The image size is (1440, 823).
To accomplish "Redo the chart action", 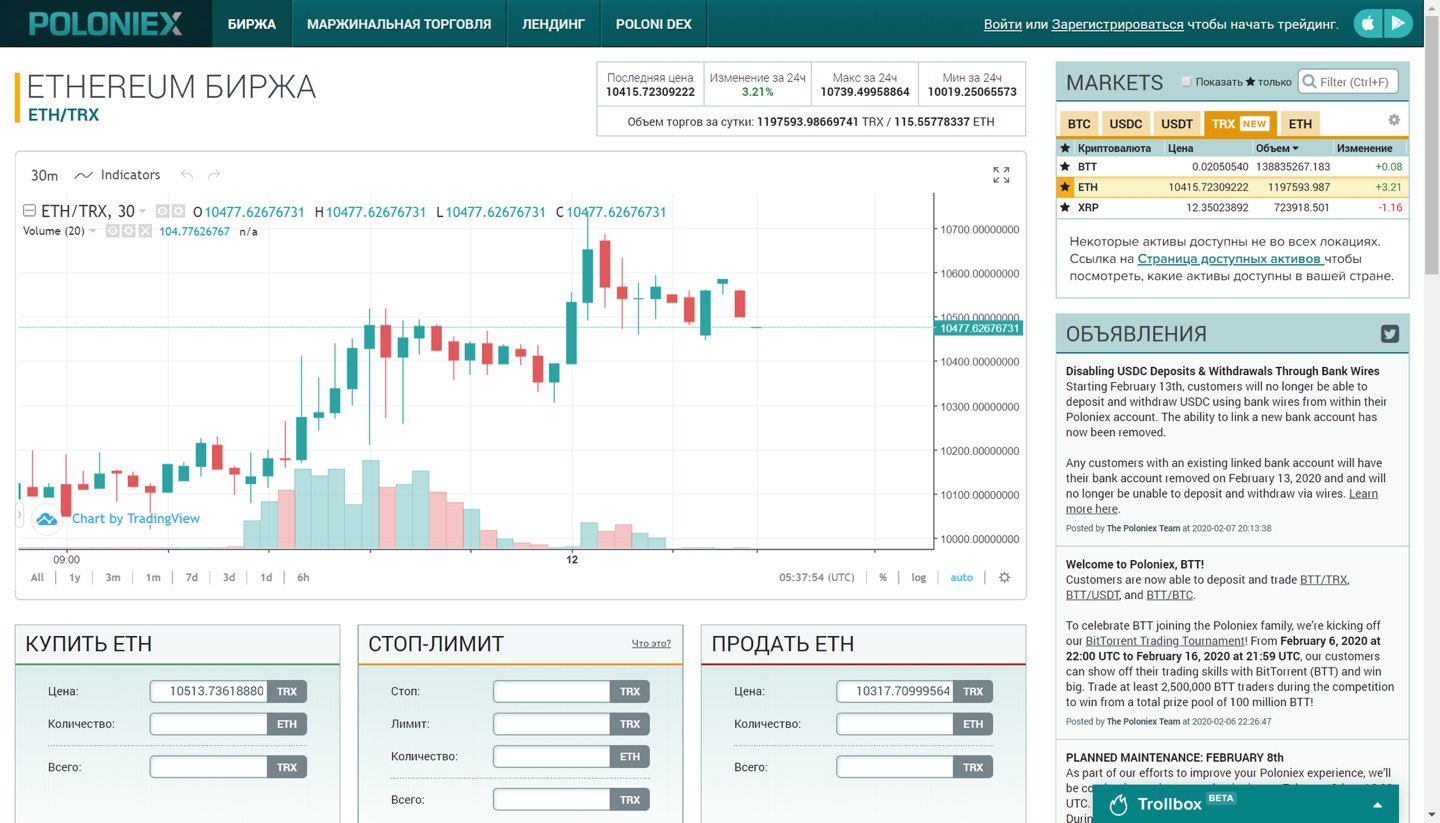I will pos(214,175).
